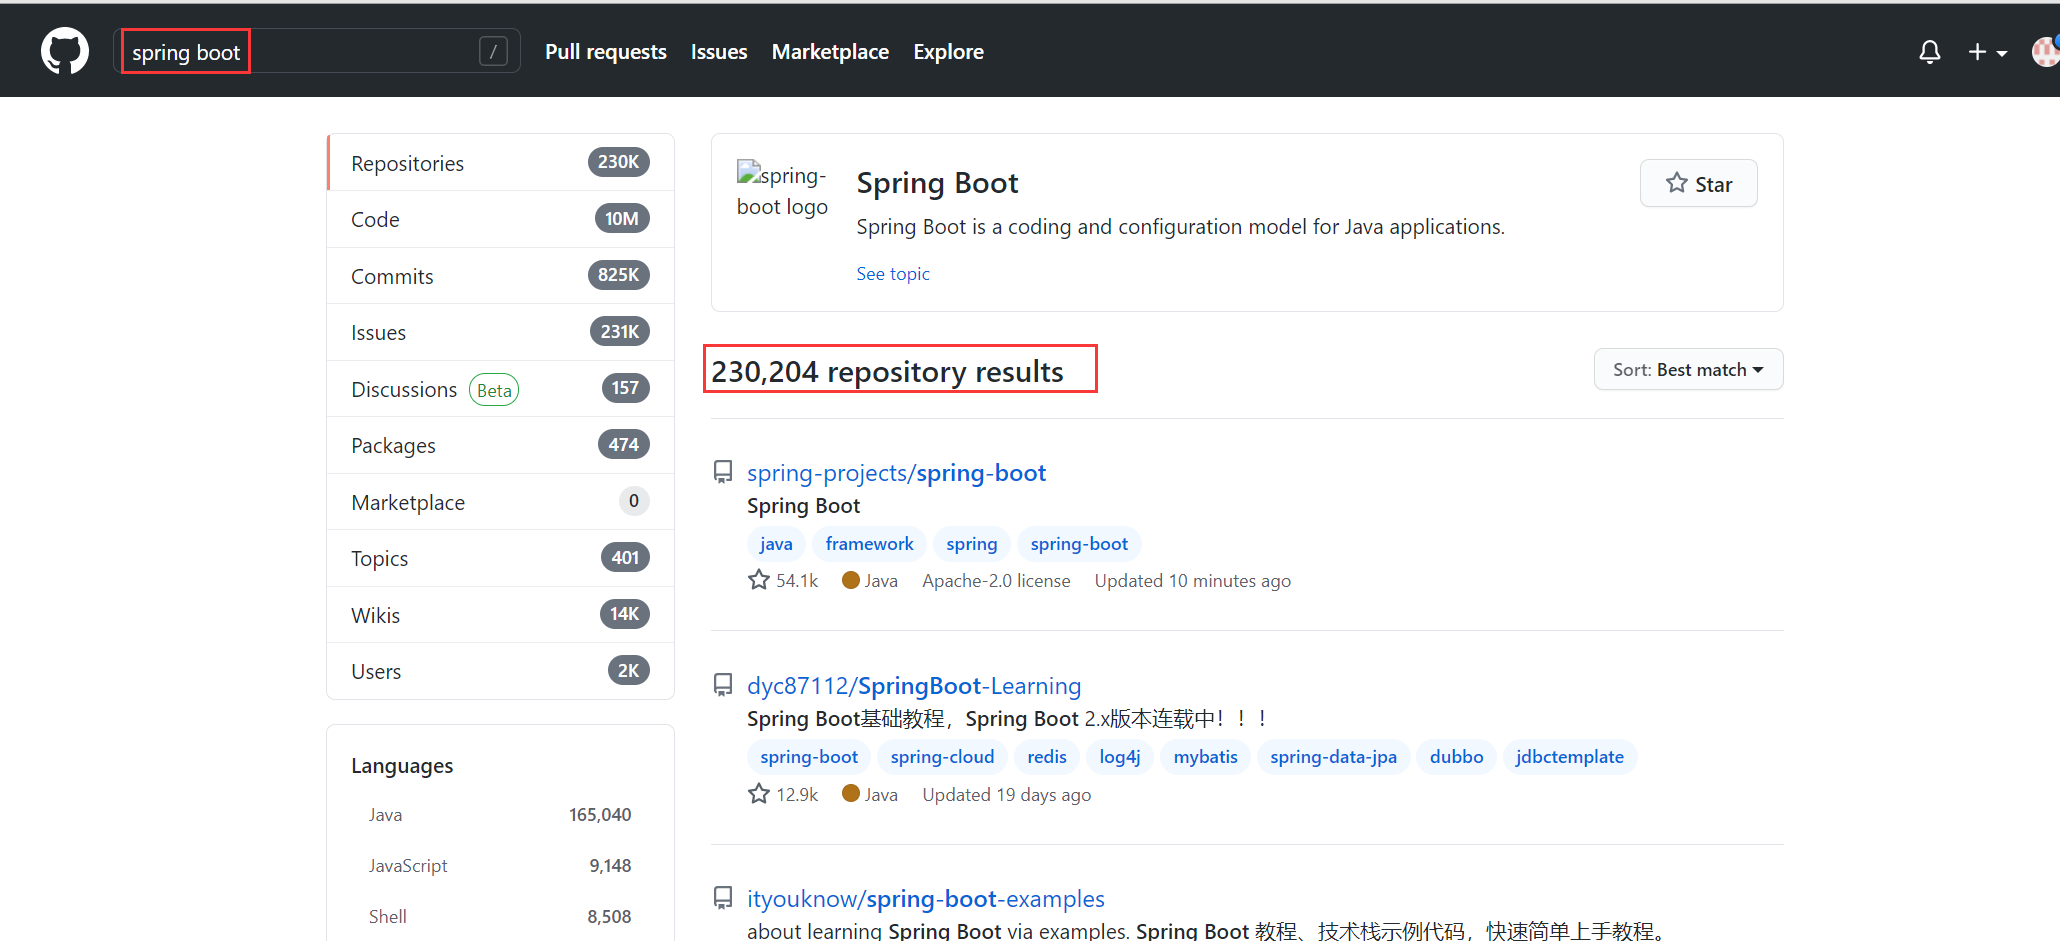This screenshot has width=2060, height=941.
Task: Click the log4j topic tag
Action: (1120, 757)
